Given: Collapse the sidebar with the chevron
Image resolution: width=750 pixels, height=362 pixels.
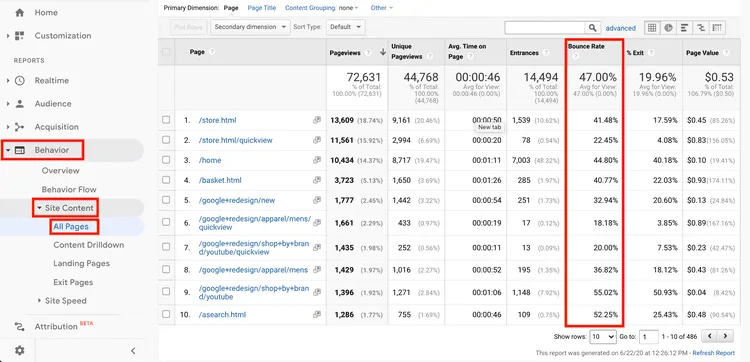Looking at the screenshot, I should pos(133,351).
